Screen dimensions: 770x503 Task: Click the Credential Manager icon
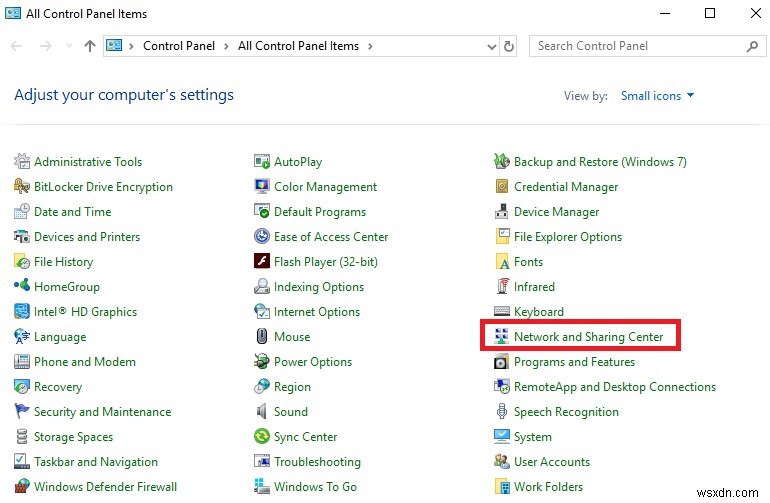click(x=502, y=187)
